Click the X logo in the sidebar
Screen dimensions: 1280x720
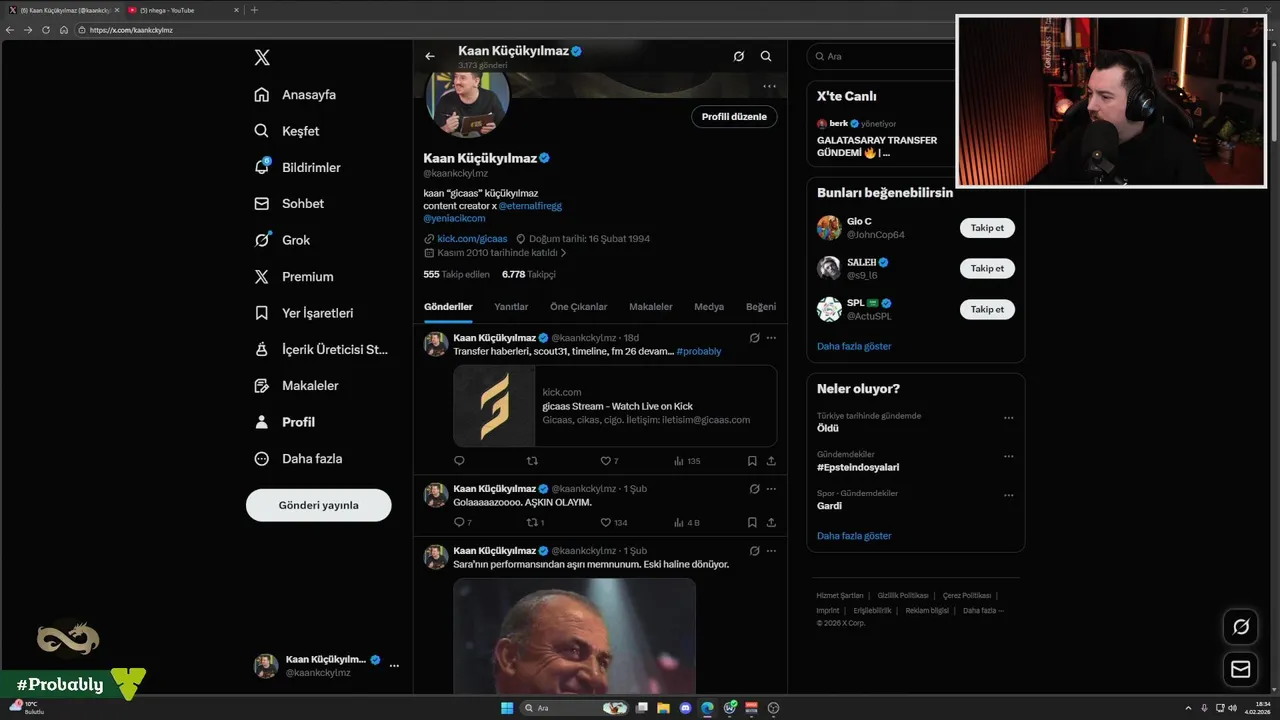262,57
